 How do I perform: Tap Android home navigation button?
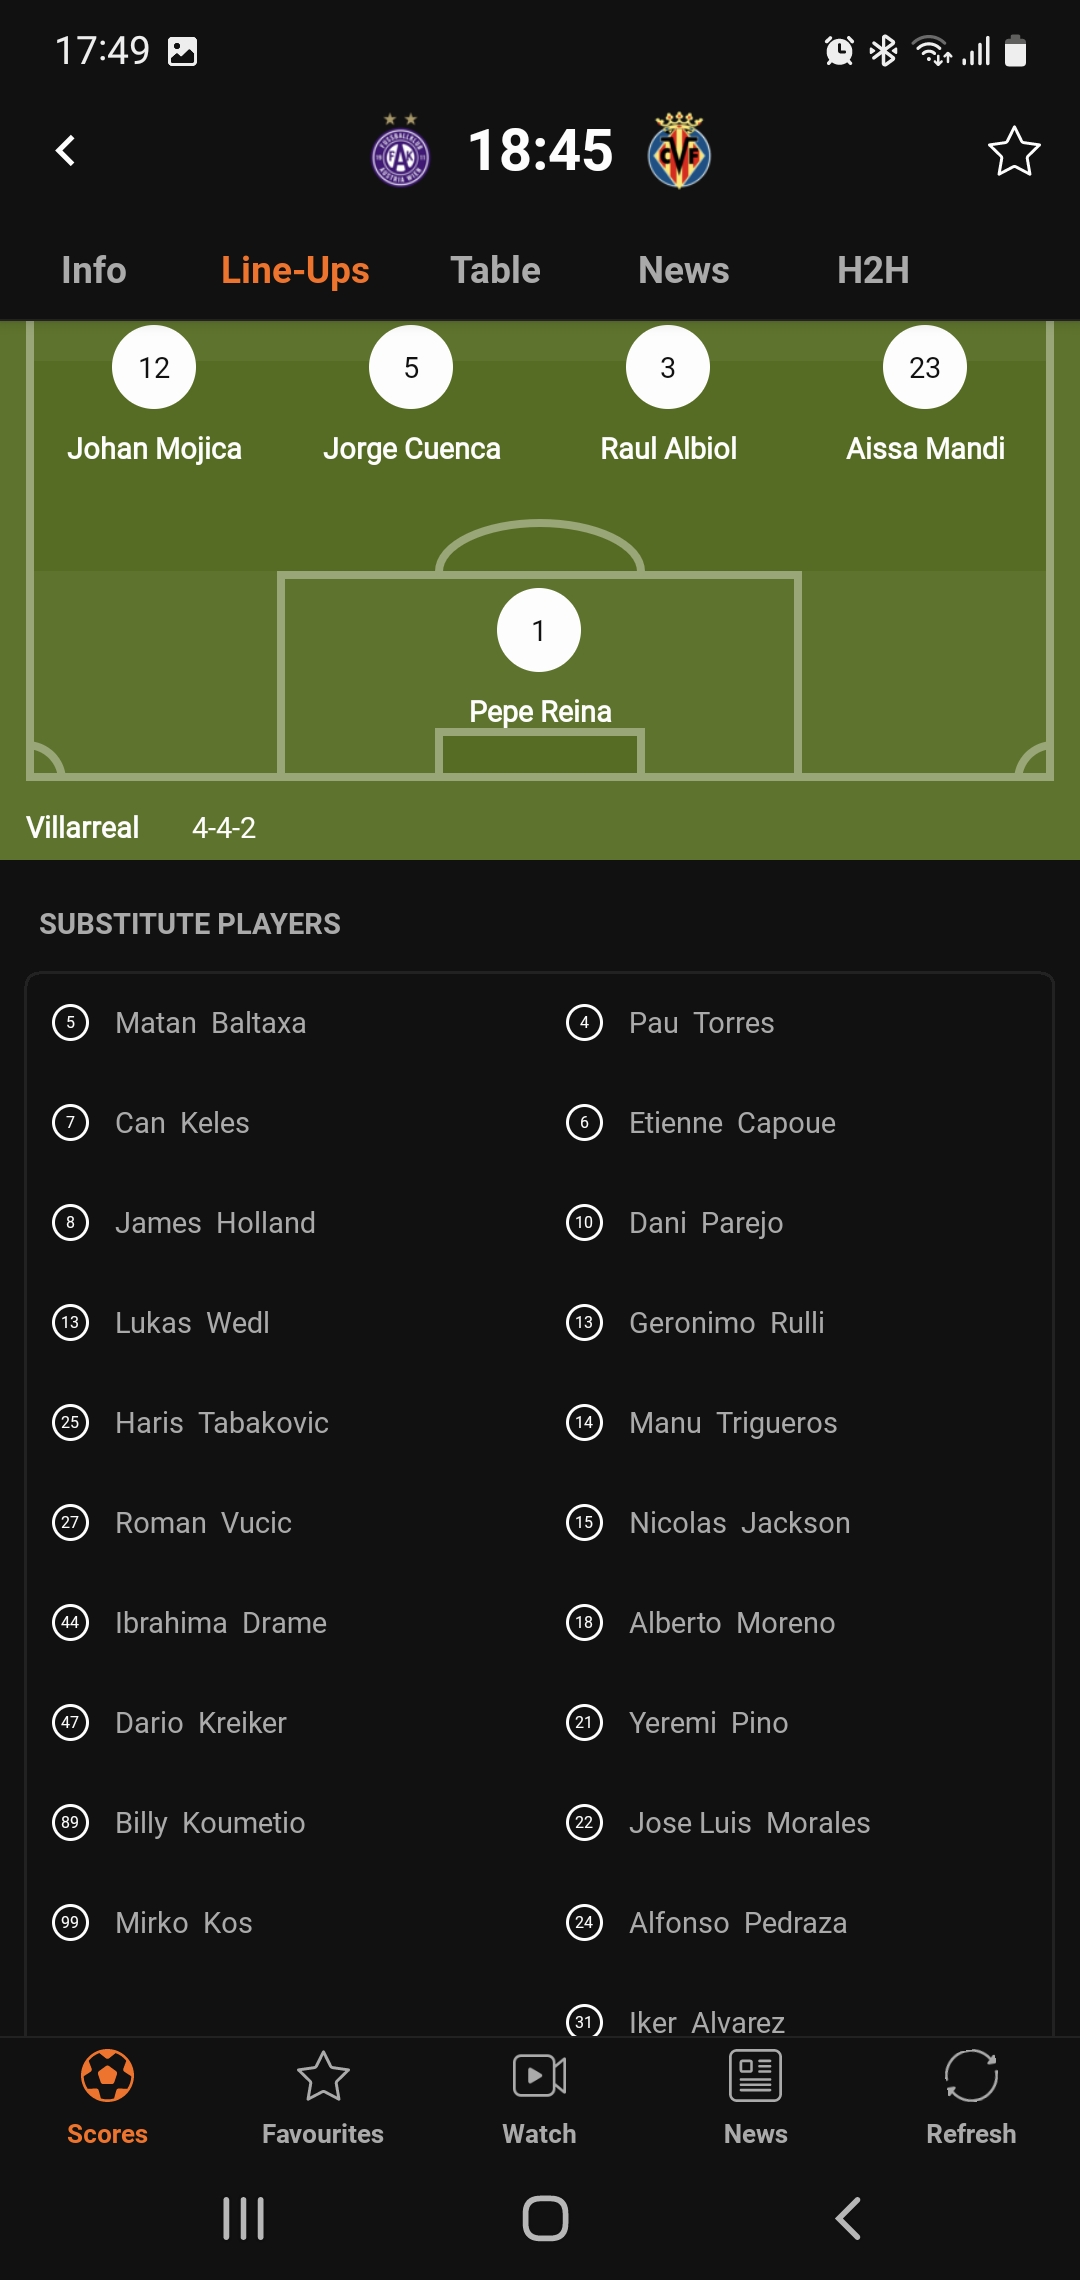[545, 2218]
